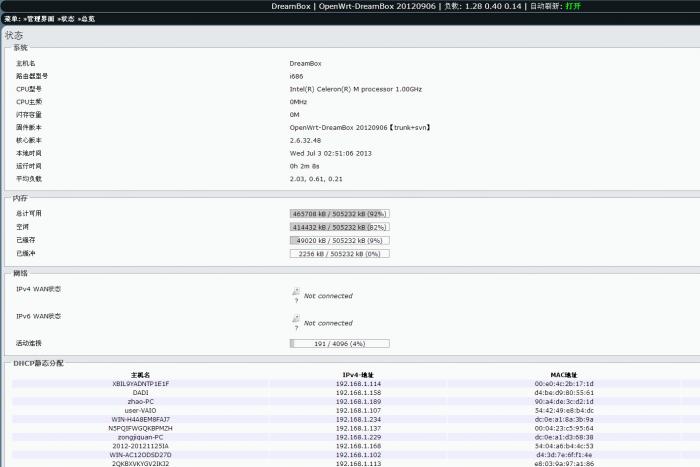This screenshot has height=467, width=700.
Task: Click the 空闲 free memory bar
Action: pos(339,227)
